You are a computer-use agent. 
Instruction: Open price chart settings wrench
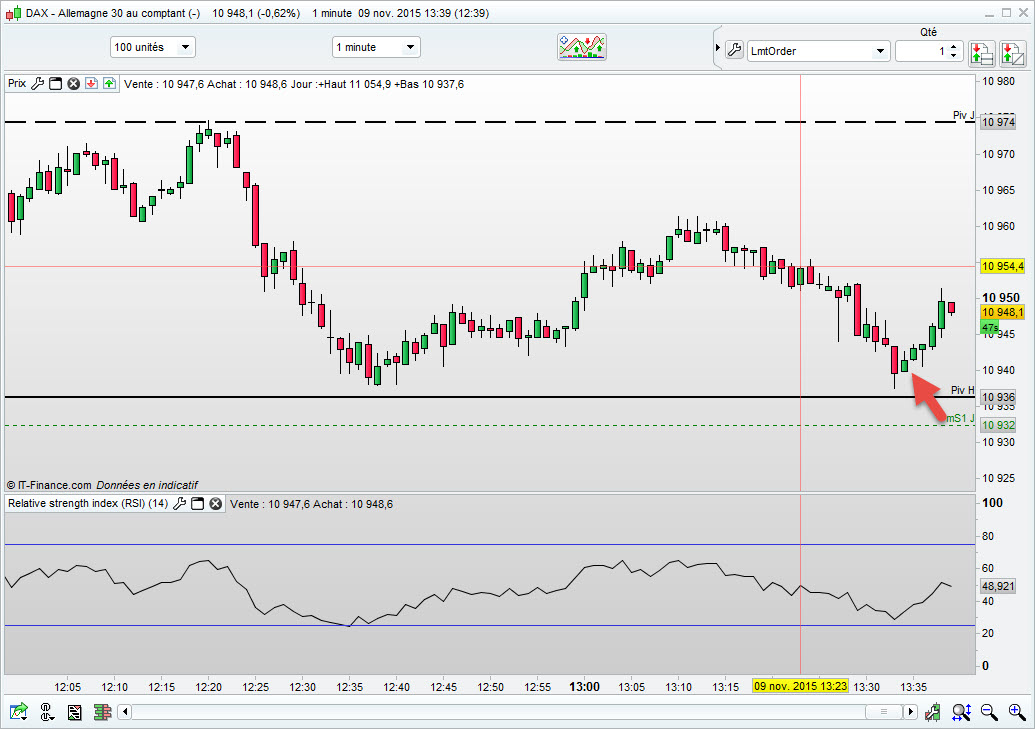pos(38,84)
